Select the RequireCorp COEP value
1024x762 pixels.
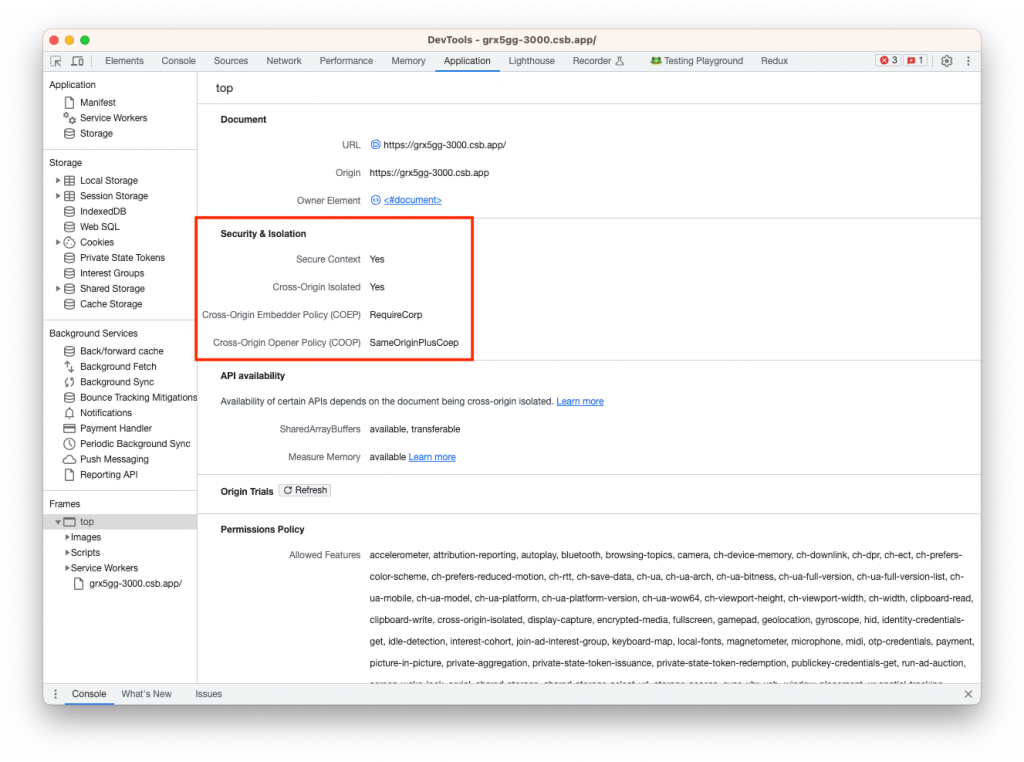tap(396, 315)
